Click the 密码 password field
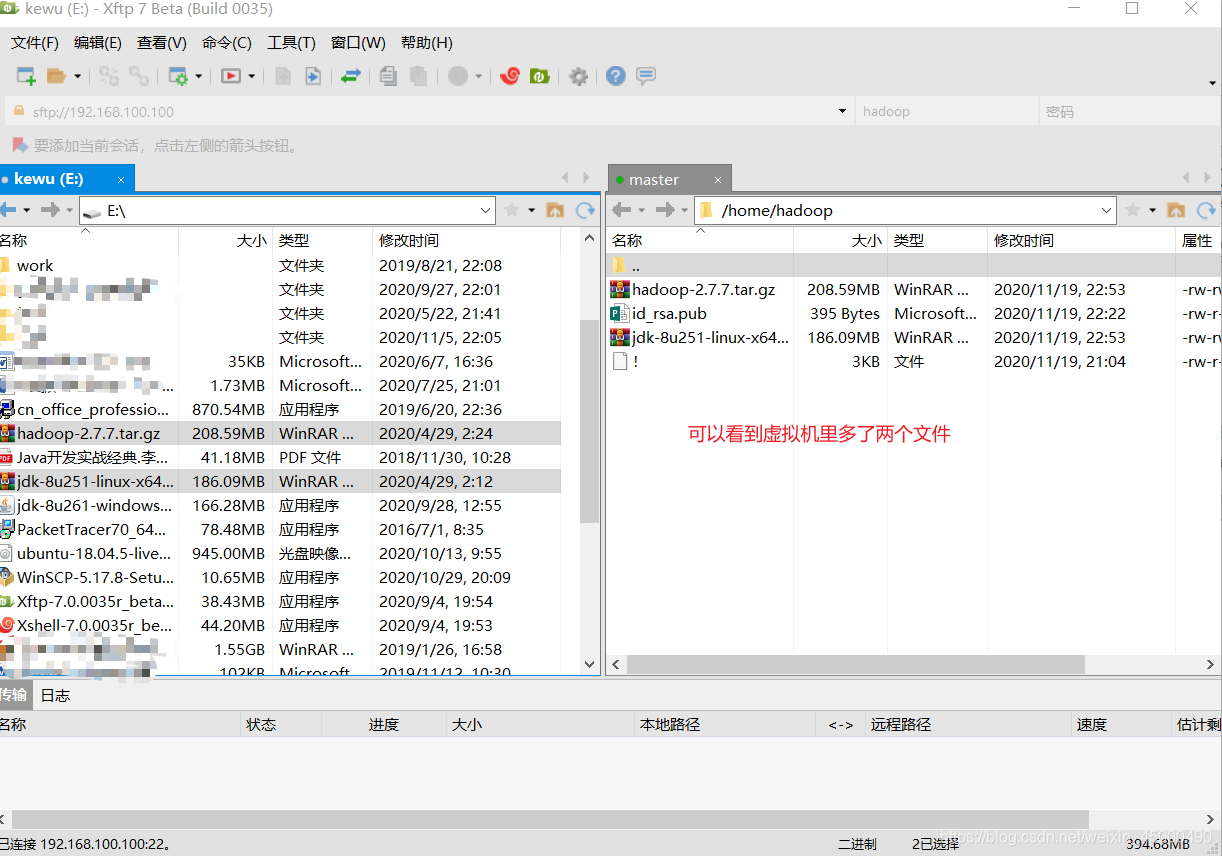 [1128, 112]
